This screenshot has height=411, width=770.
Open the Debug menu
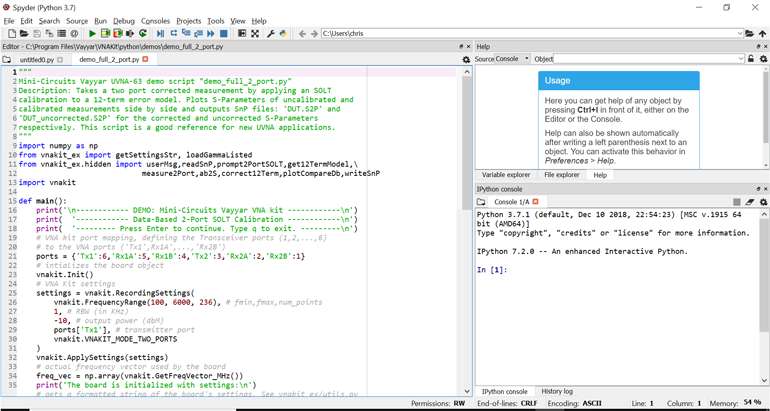(124, 20)
